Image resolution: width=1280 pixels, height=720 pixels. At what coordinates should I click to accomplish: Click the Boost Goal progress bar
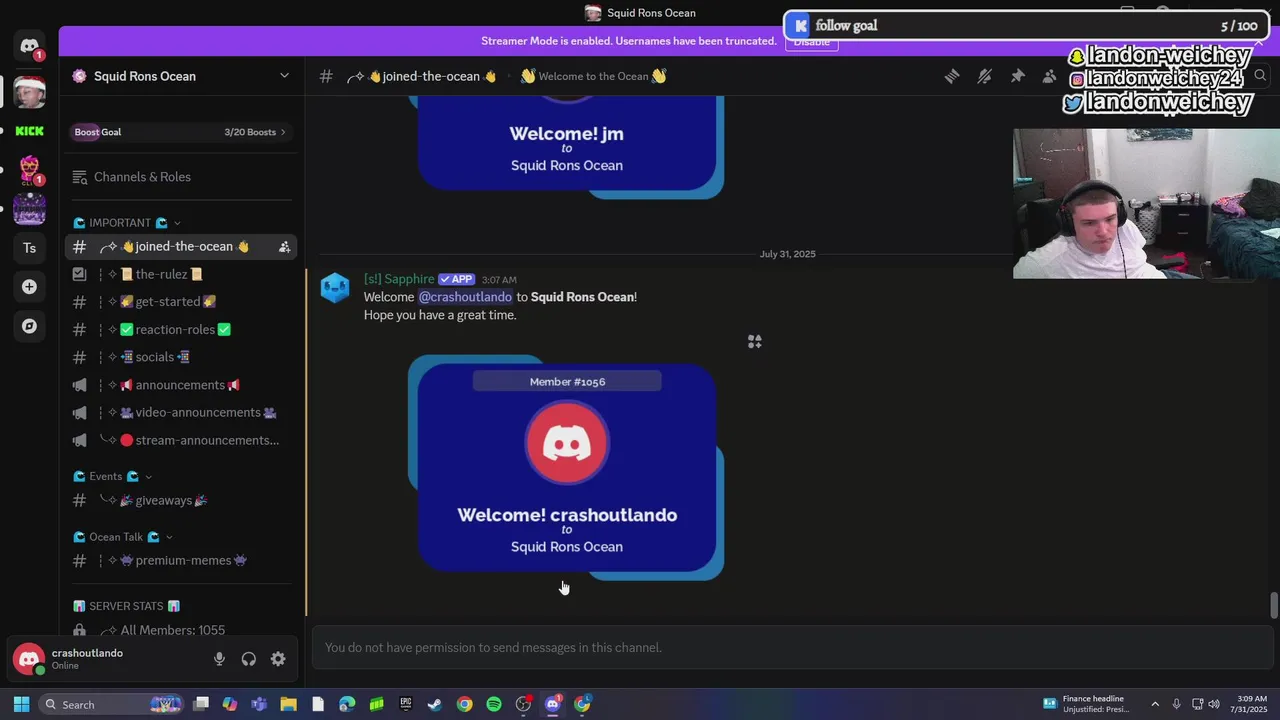coord(182,132)
